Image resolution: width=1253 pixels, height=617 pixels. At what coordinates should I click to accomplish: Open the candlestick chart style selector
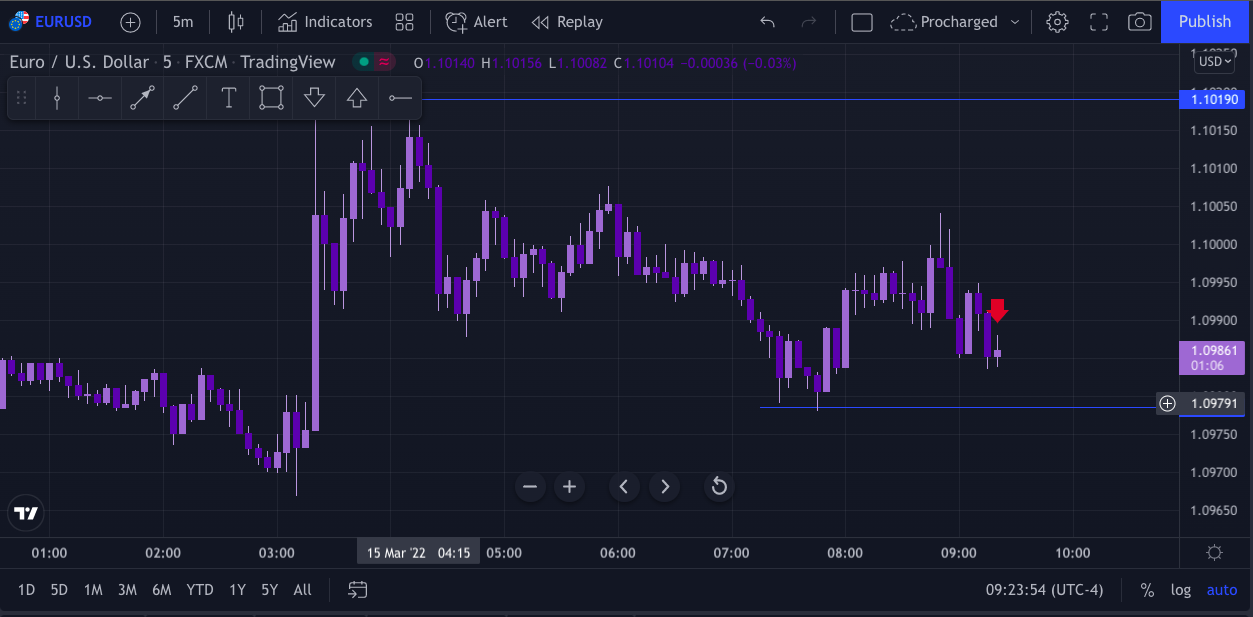(236, 22)
